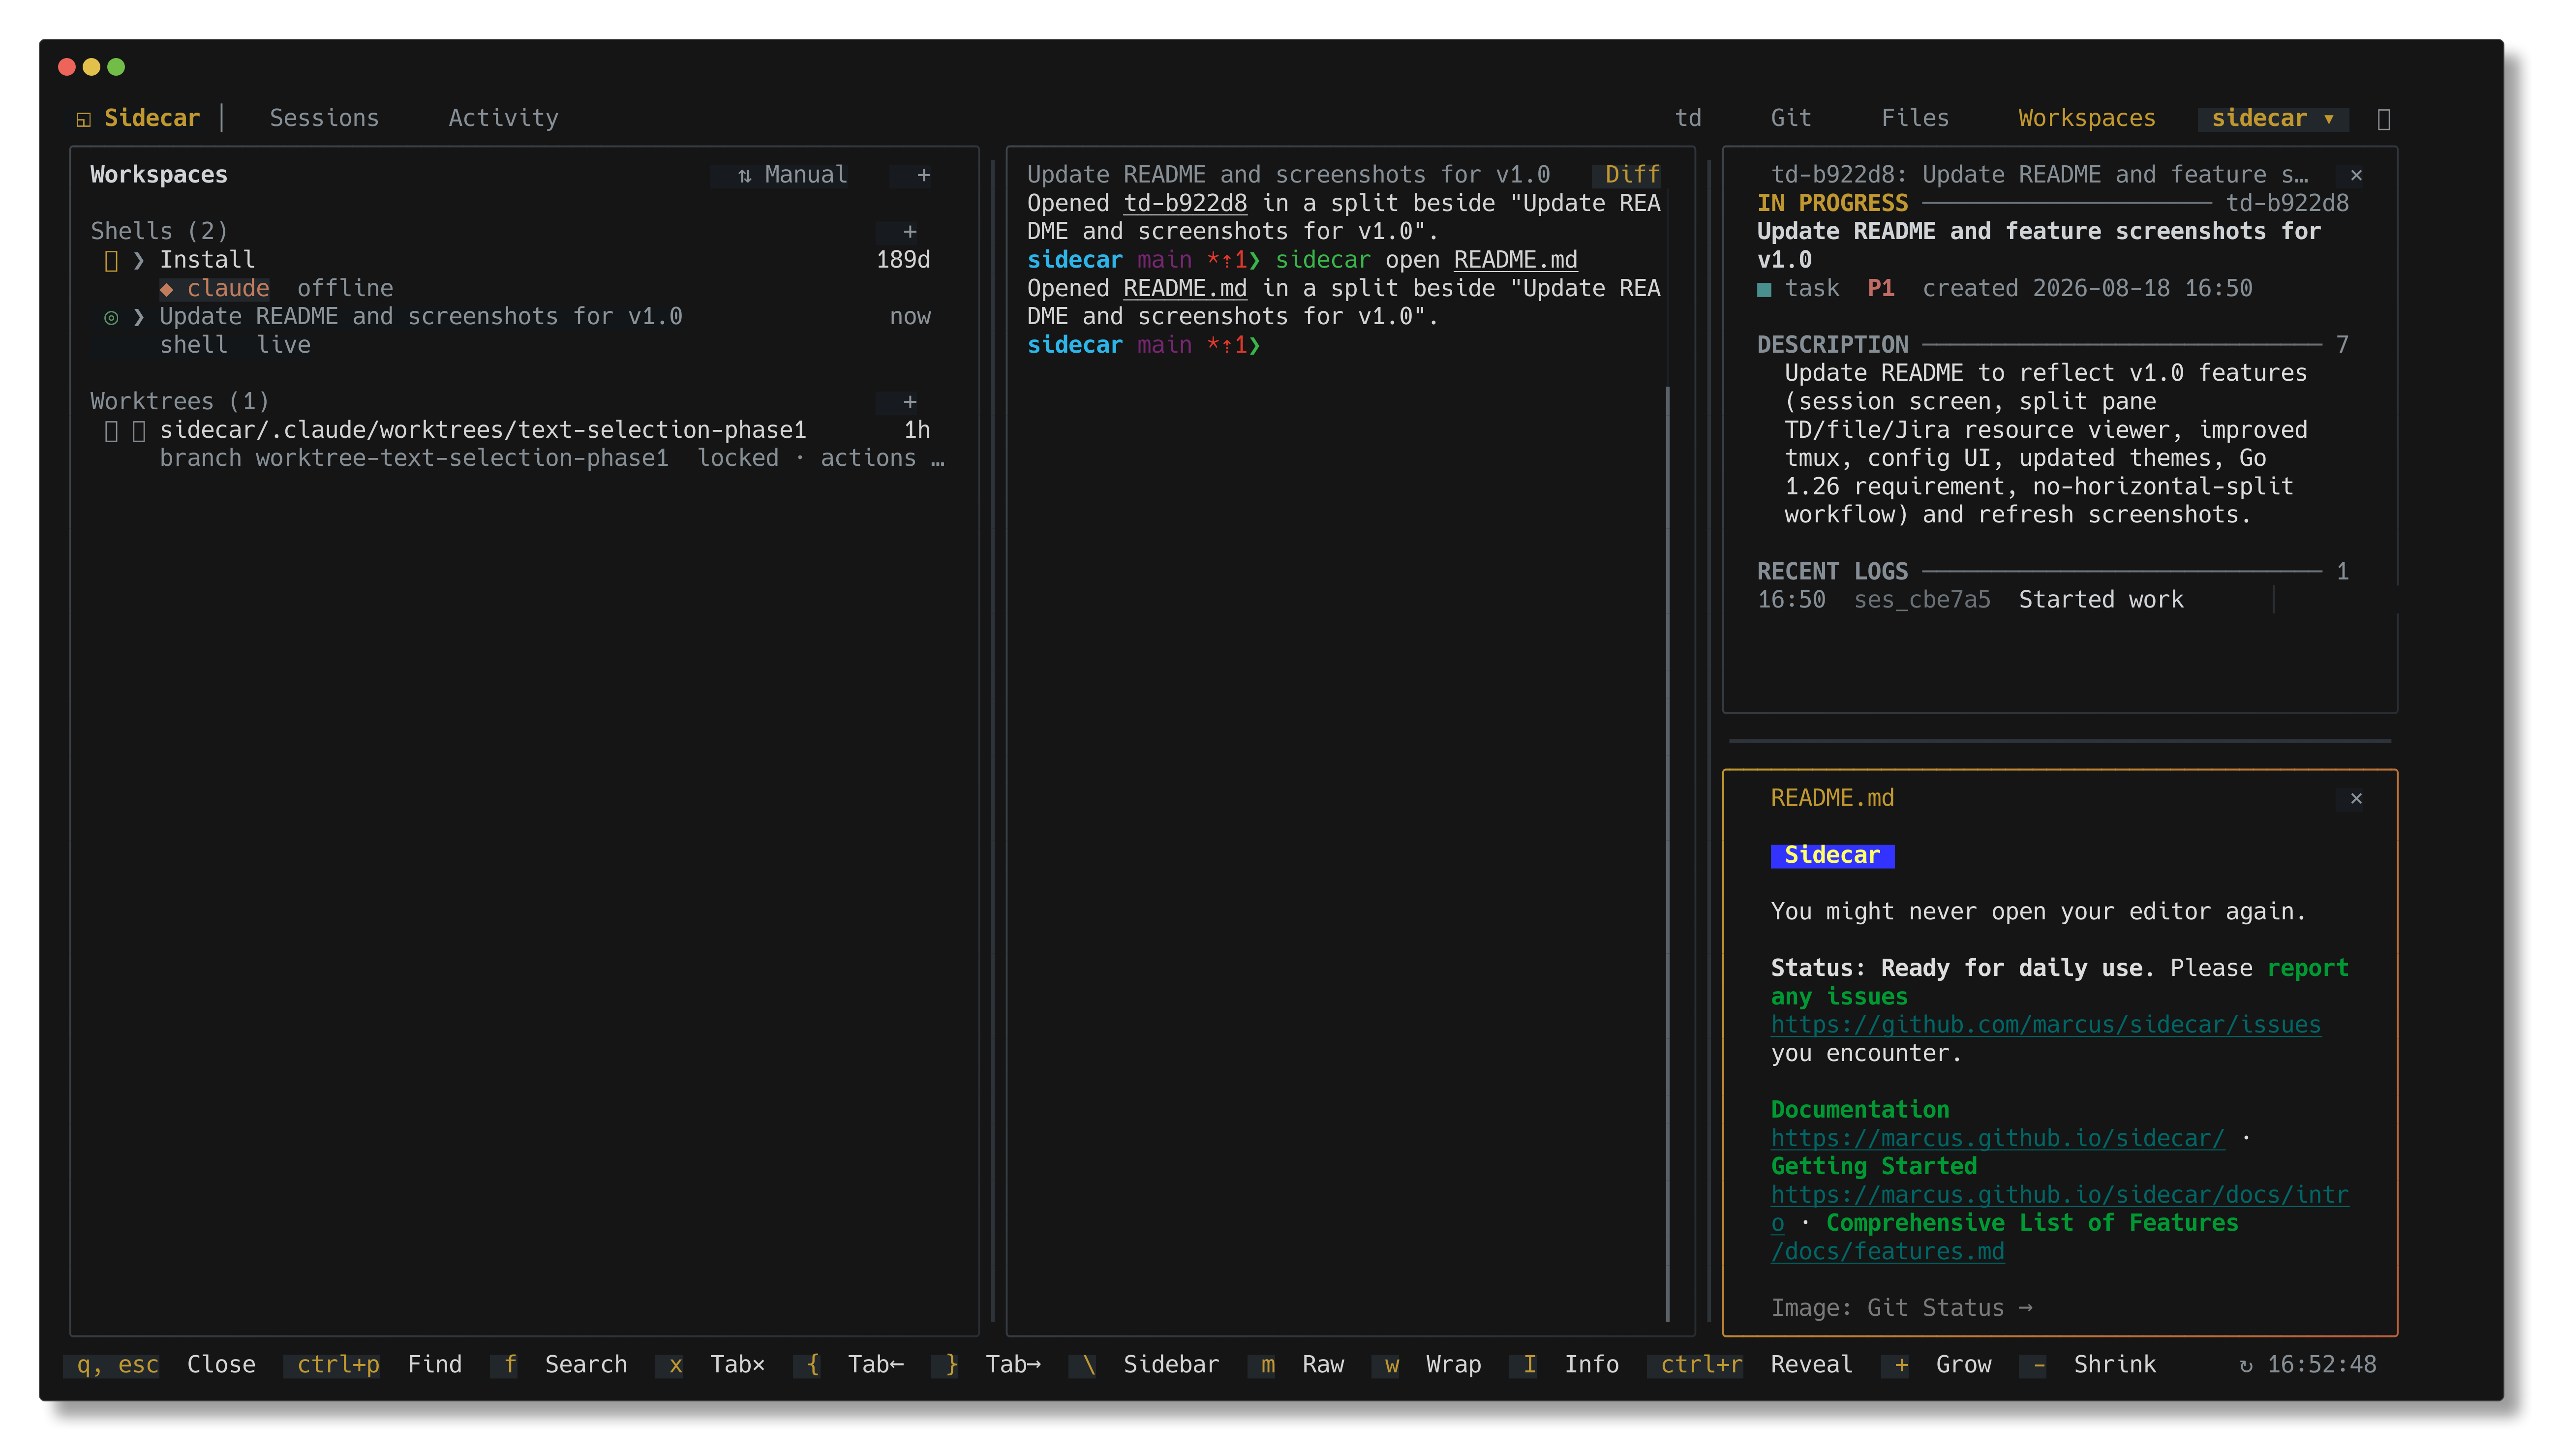Close the README.md viewer pane
Viewport: 2559px width, 1456px height.
point(2356,798)
